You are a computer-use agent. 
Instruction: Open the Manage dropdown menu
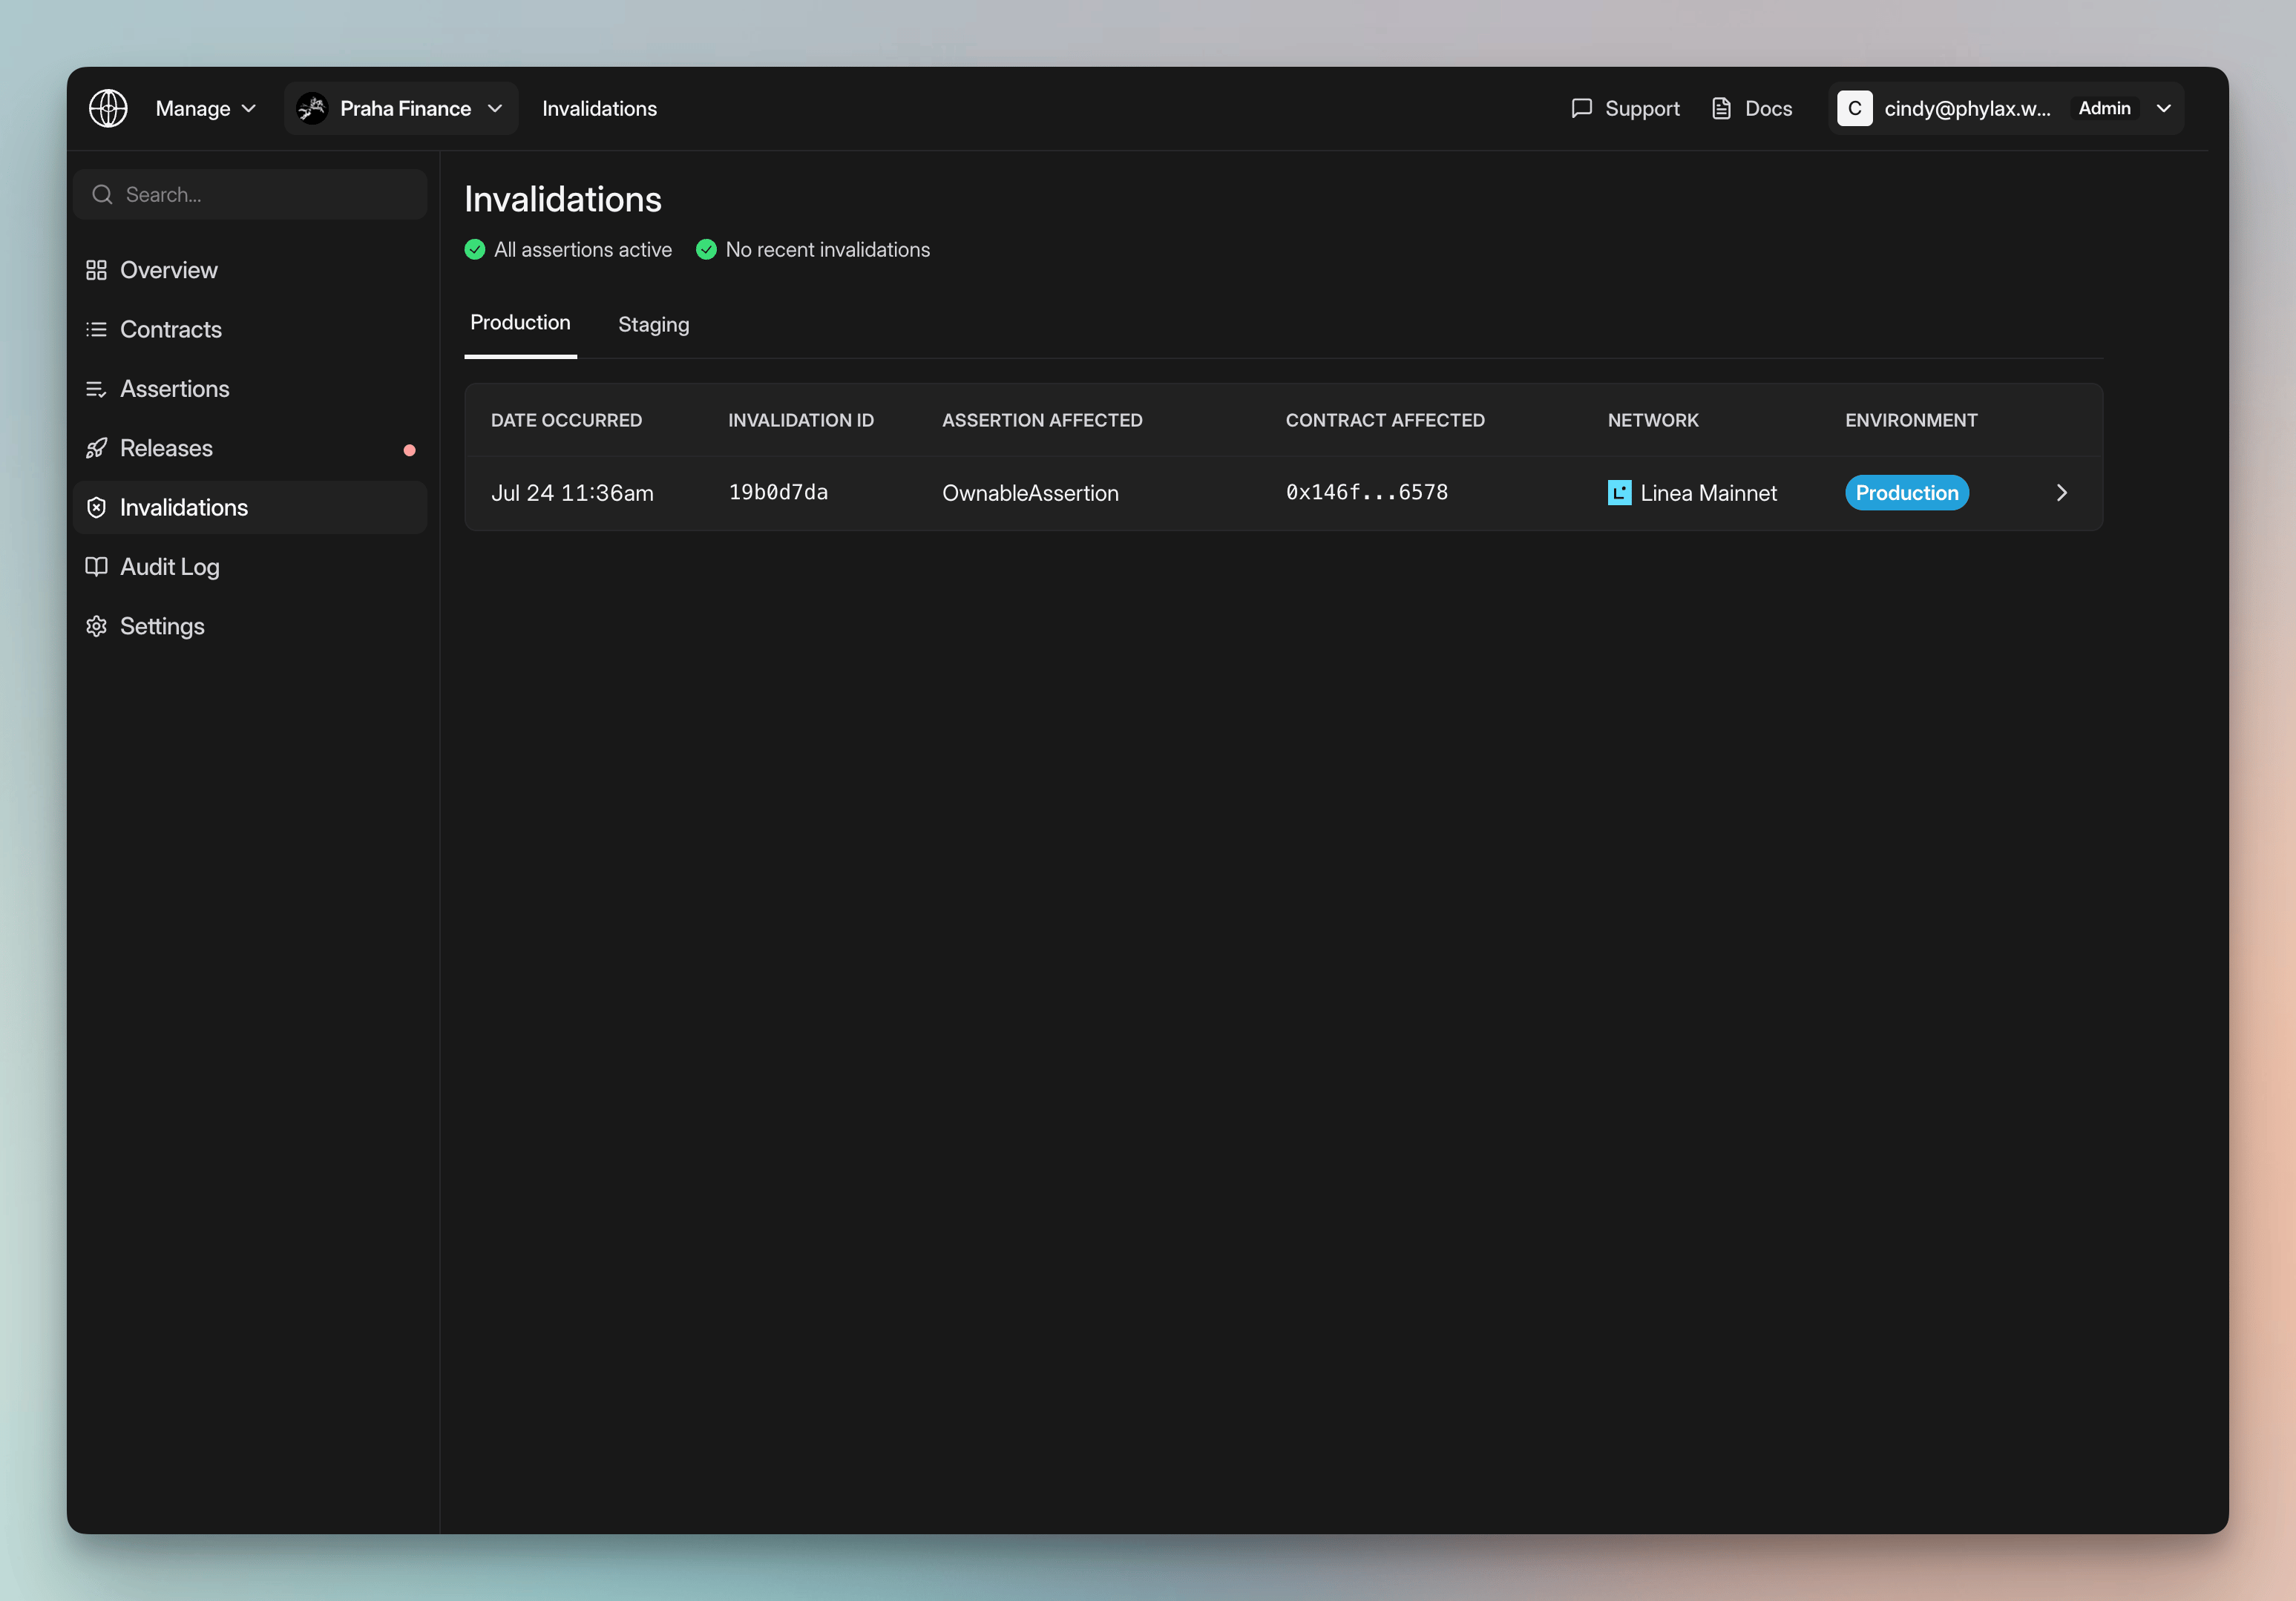pos(206,108)
